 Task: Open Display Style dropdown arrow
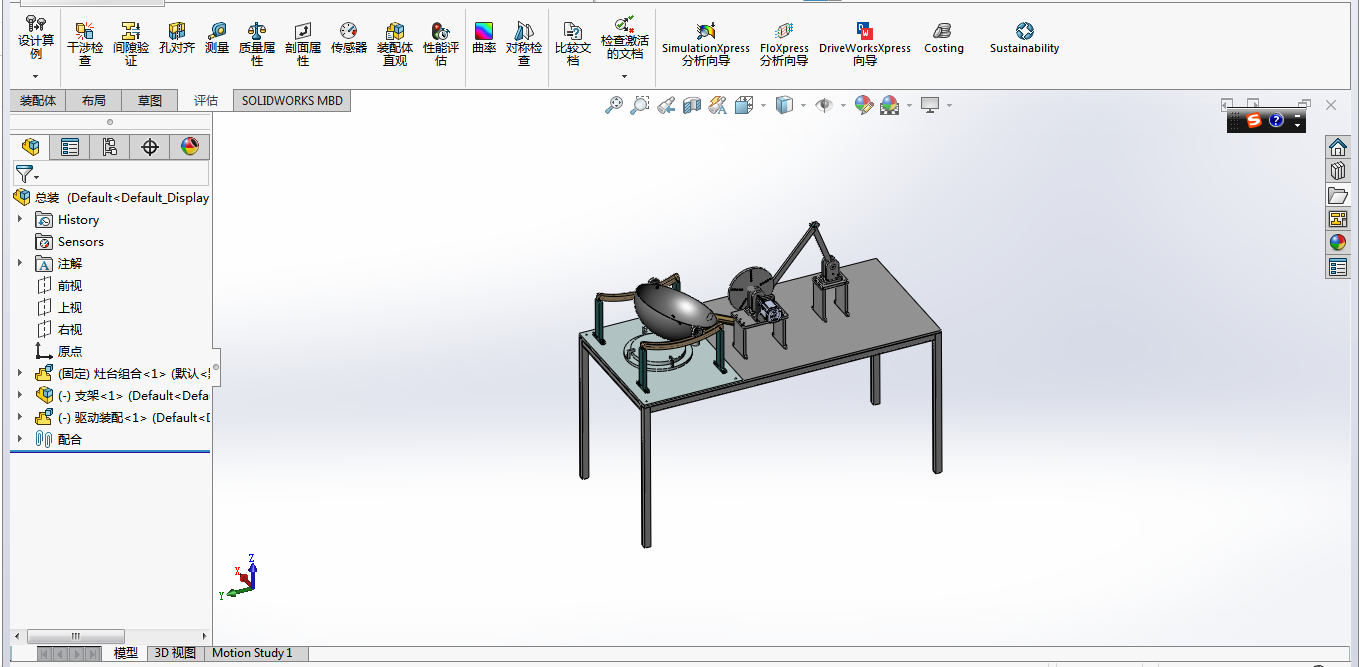(x=803, y=105)
